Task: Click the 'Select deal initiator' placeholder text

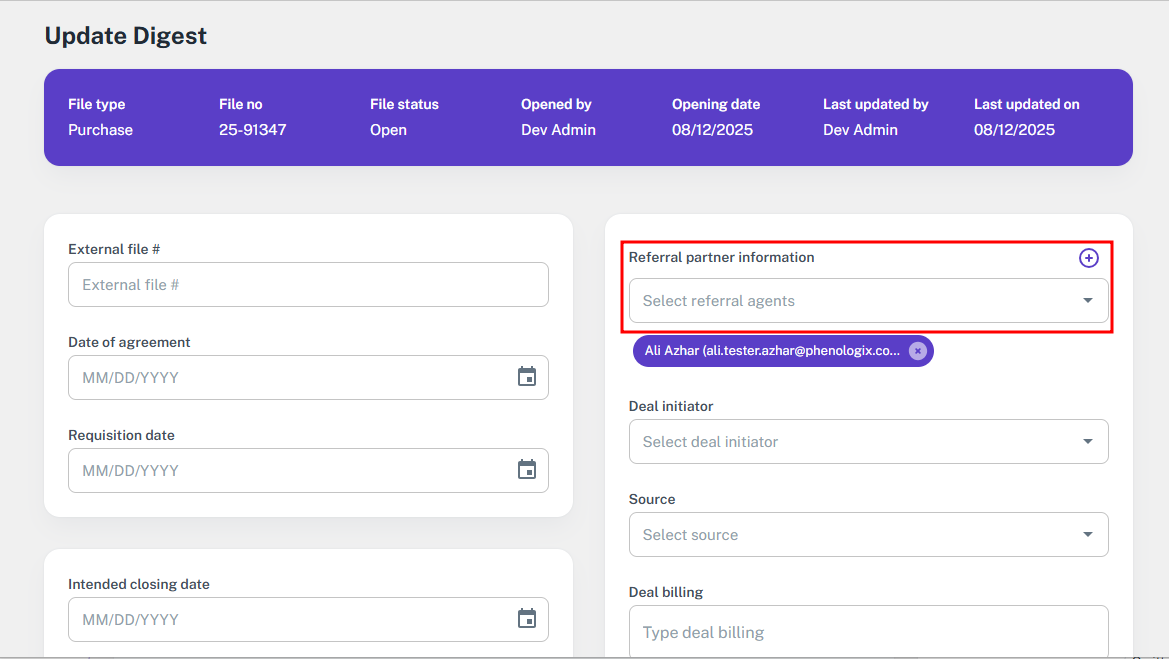Action: pyautogui.click(x=710, y=442)
